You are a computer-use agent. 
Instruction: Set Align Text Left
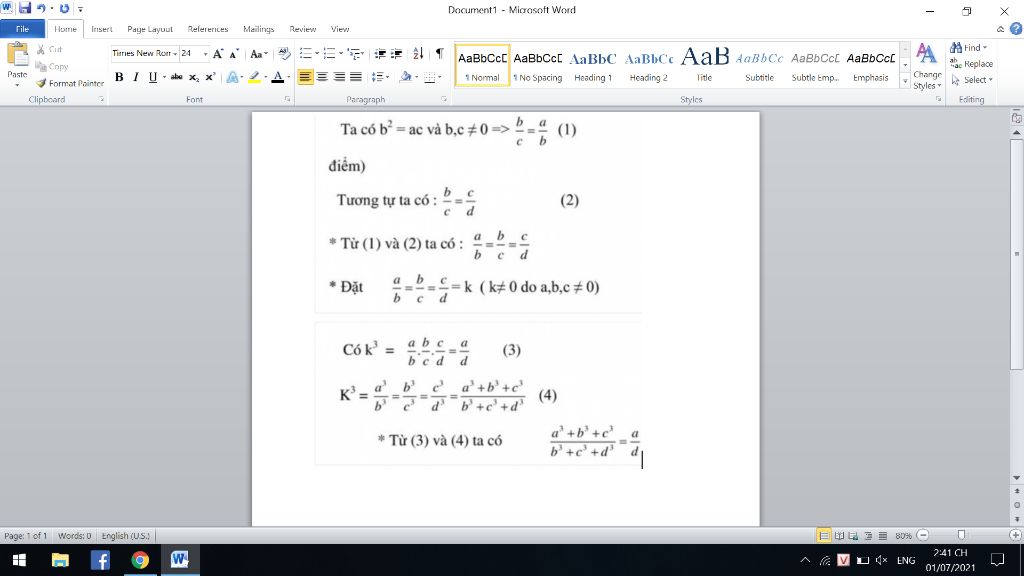coord(305,77)
